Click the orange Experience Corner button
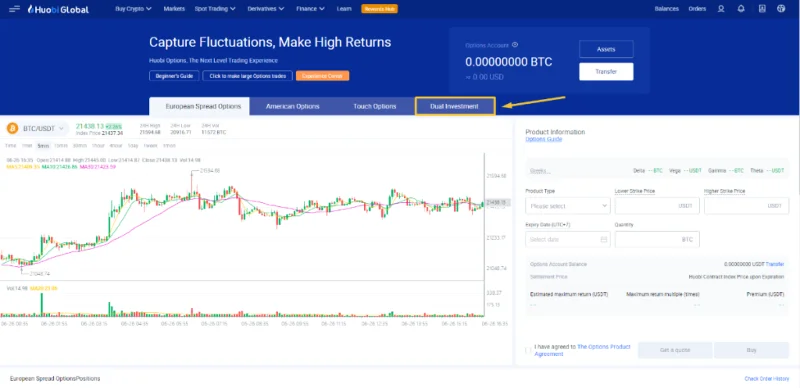This screenshot has height=388, width=800. pos(322,76)
